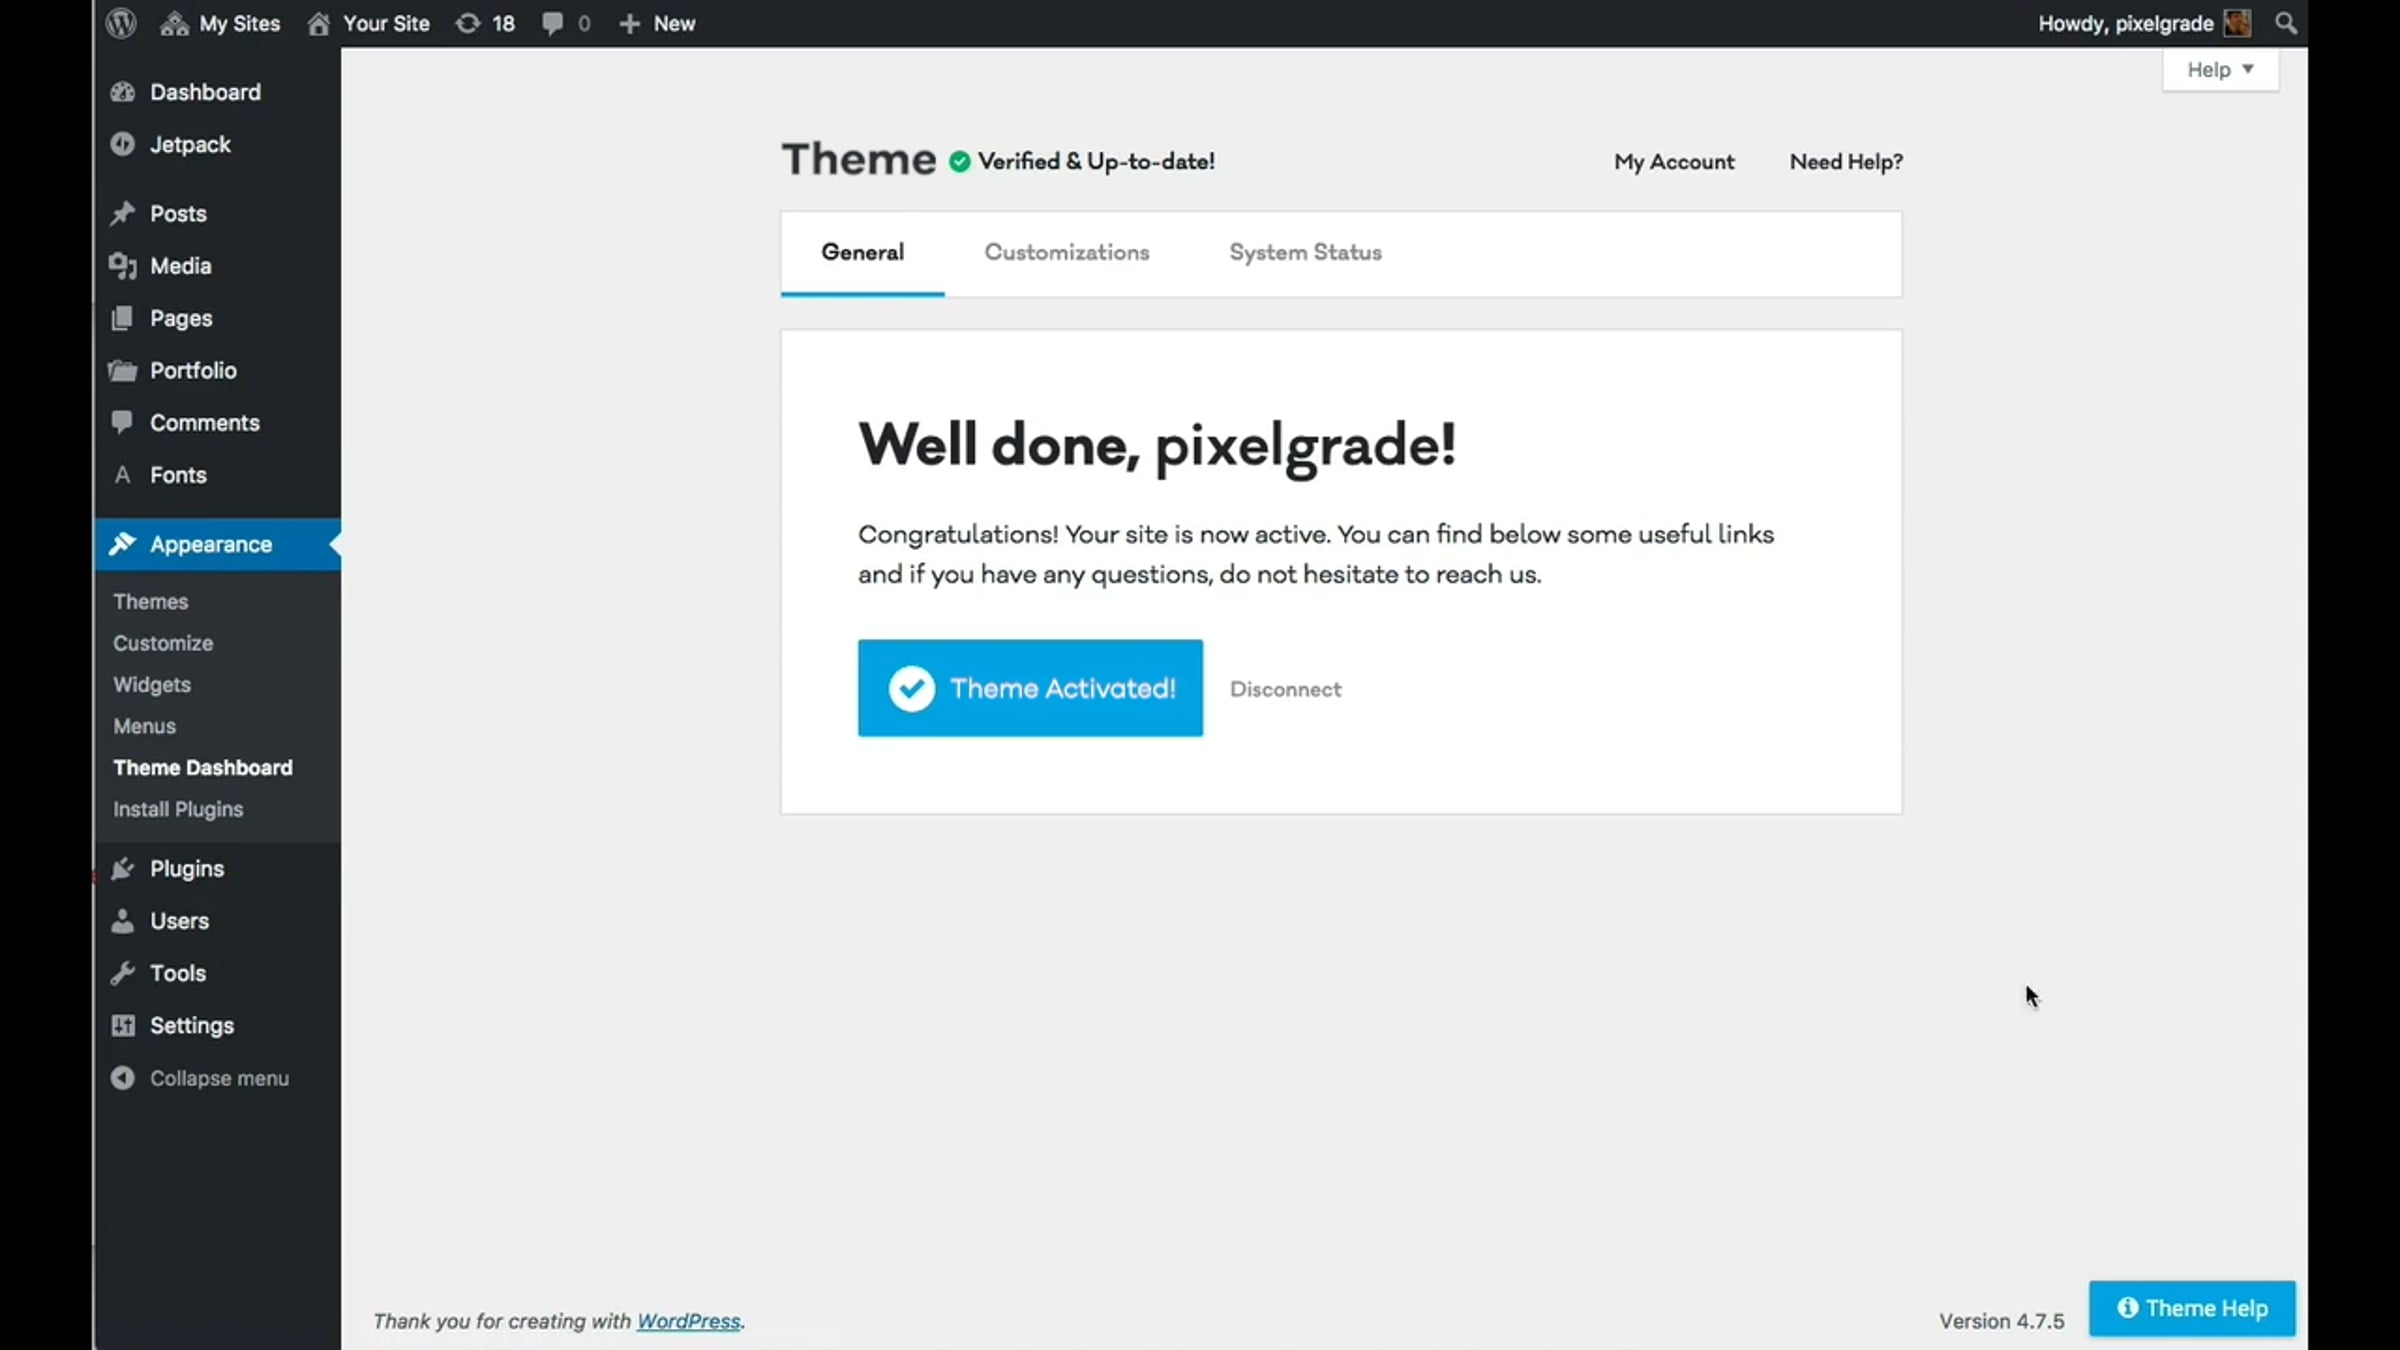Open the Fonts menu label
Viewport: 2400px width, 1350px height.
pyautogui.click(x=178, y=475)
